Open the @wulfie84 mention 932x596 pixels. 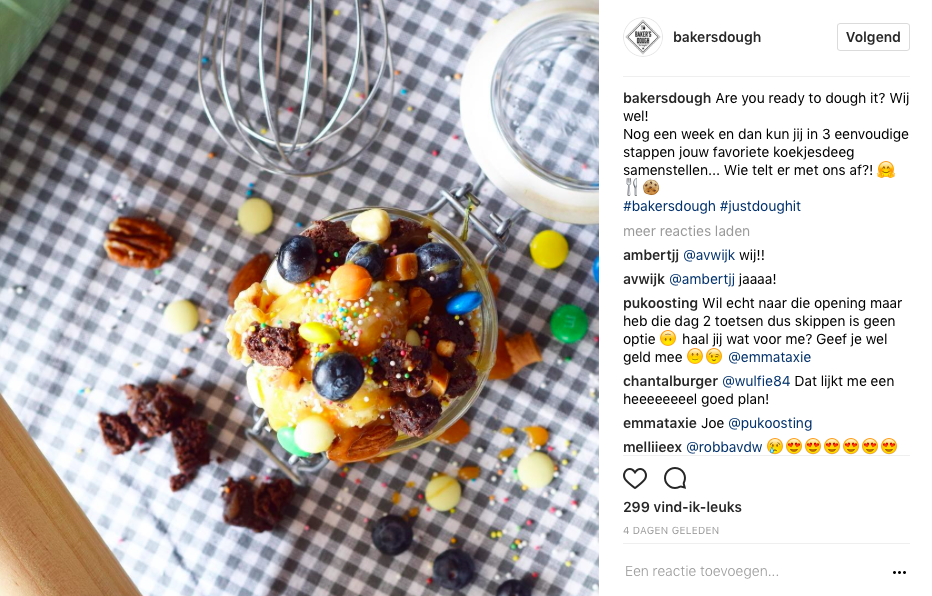point(756,381)
